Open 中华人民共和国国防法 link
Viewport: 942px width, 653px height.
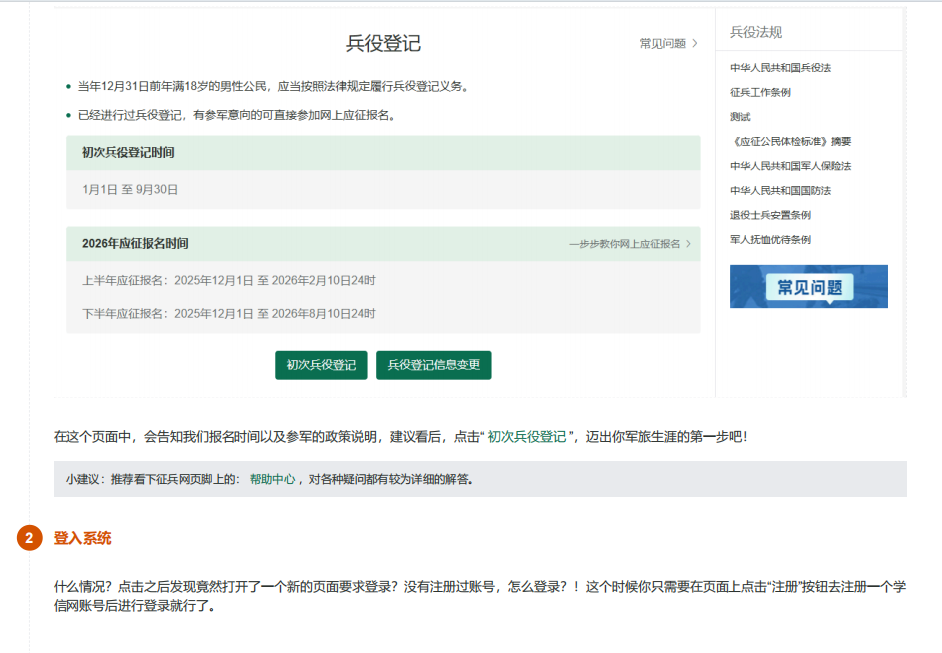point(780,190)
